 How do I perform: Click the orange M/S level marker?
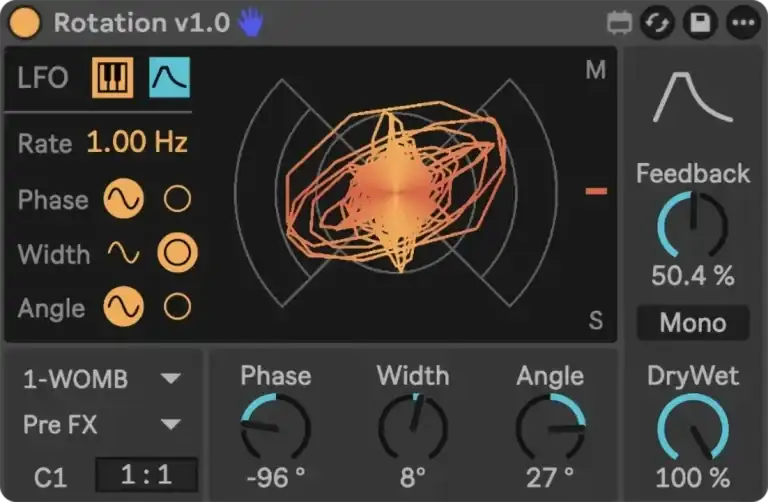point(596,191)
